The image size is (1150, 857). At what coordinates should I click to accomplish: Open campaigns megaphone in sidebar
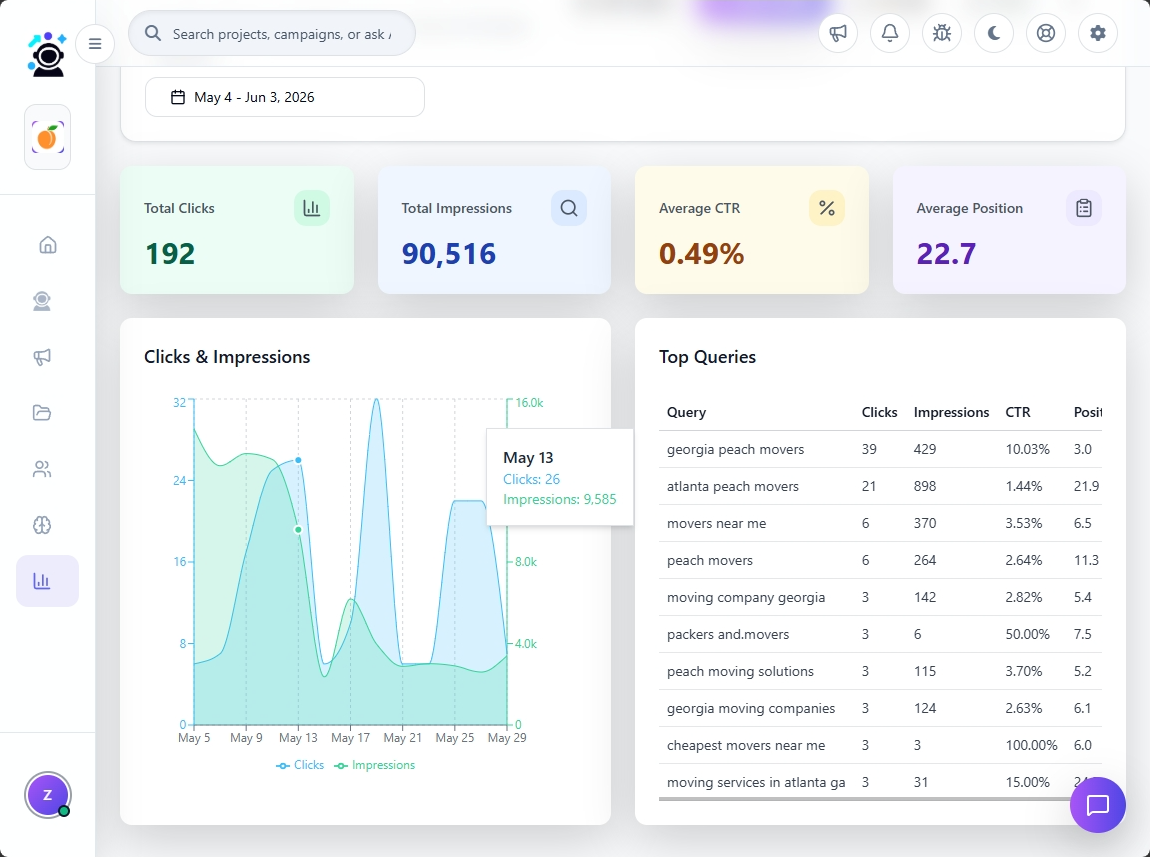tap(42, 357)
